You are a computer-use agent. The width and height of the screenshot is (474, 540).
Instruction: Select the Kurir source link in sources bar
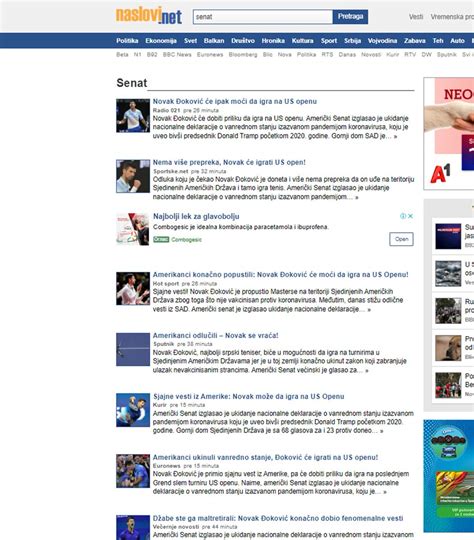[x=393, y=54]
